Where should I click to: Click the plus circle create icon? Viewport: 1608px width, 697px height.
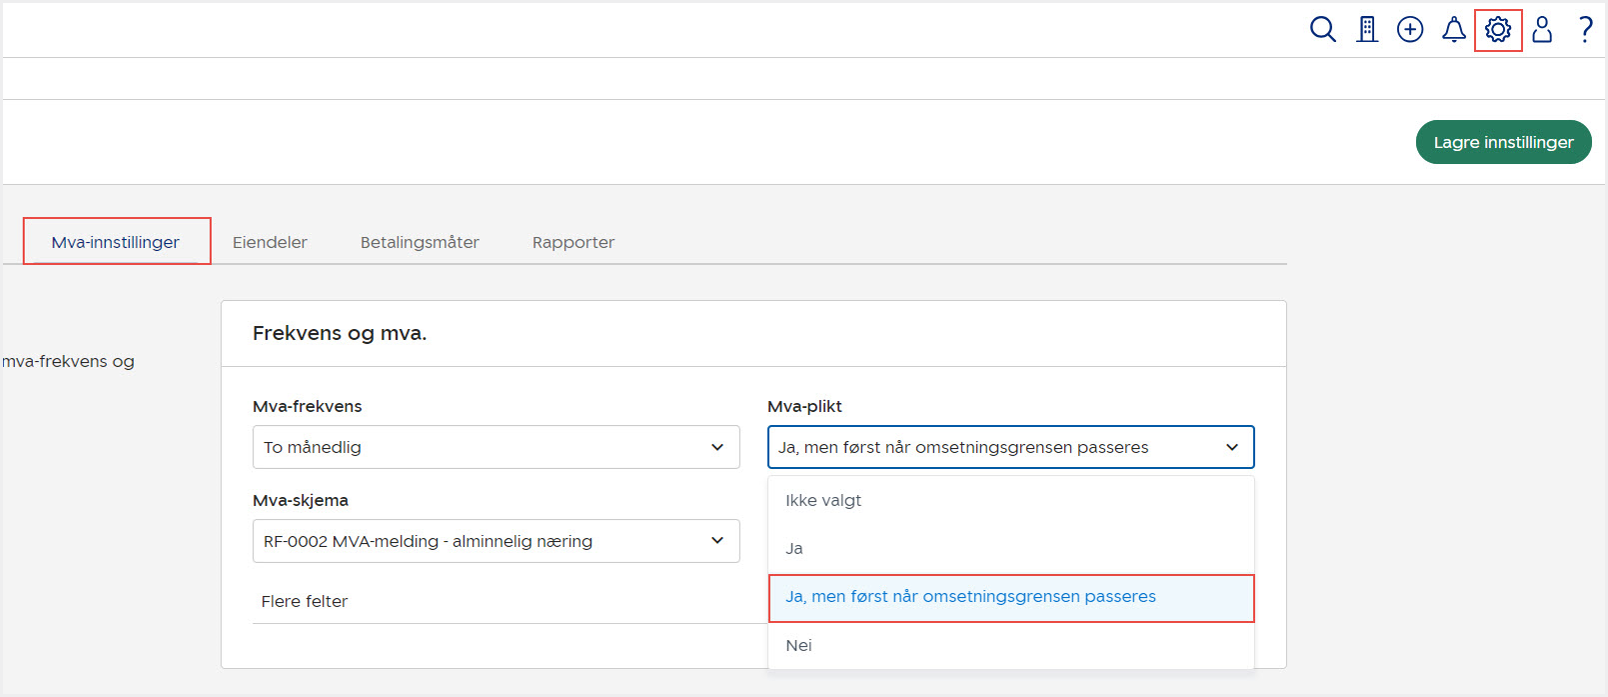(x=1410, y=30)
